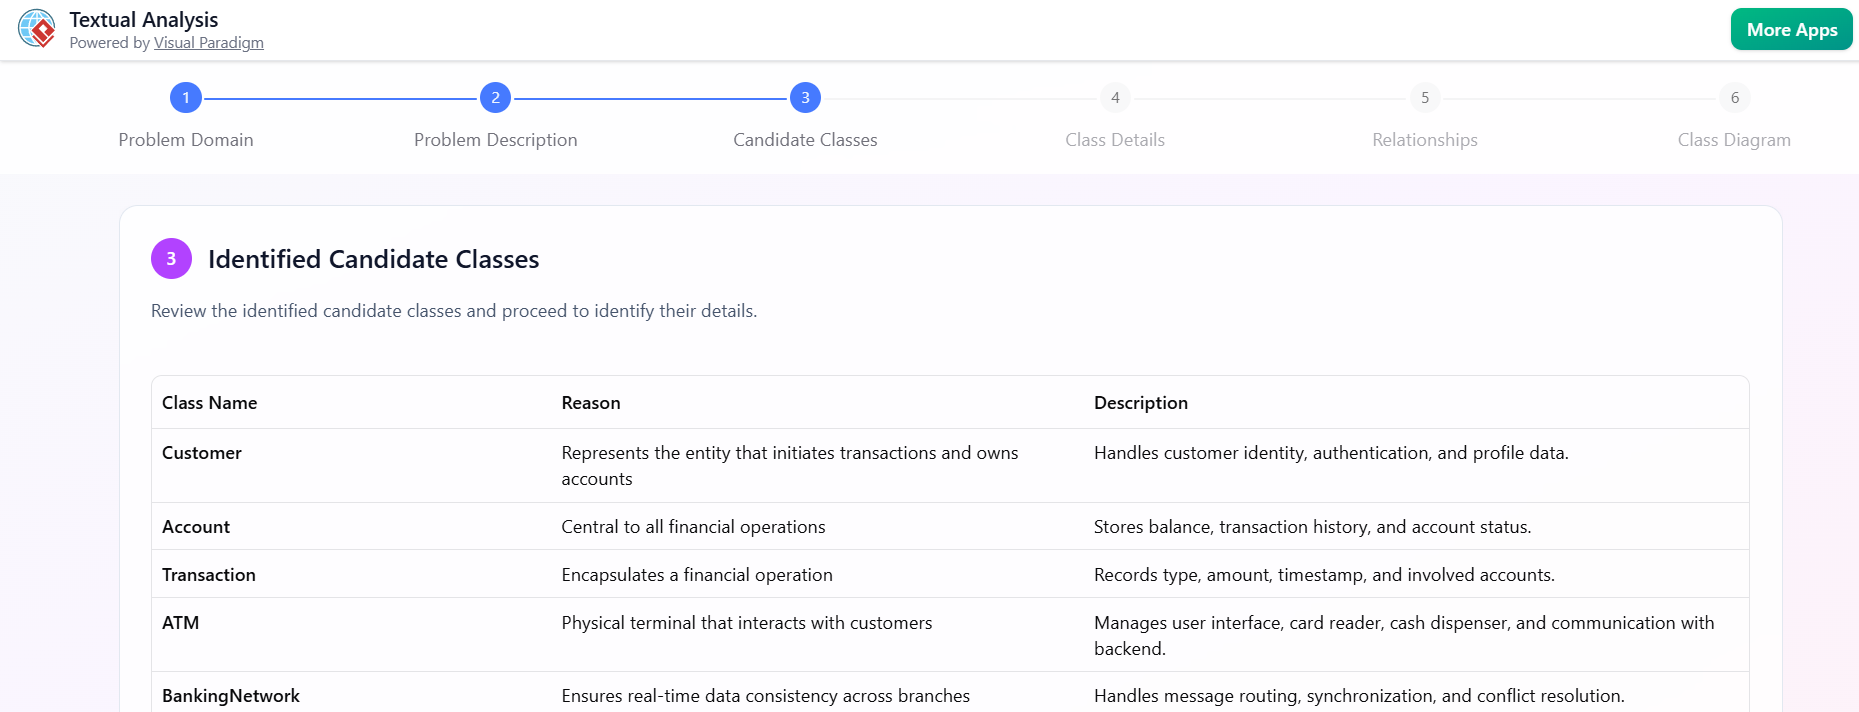Jump to step 4 circle in the stepper

coord(1115,98)
